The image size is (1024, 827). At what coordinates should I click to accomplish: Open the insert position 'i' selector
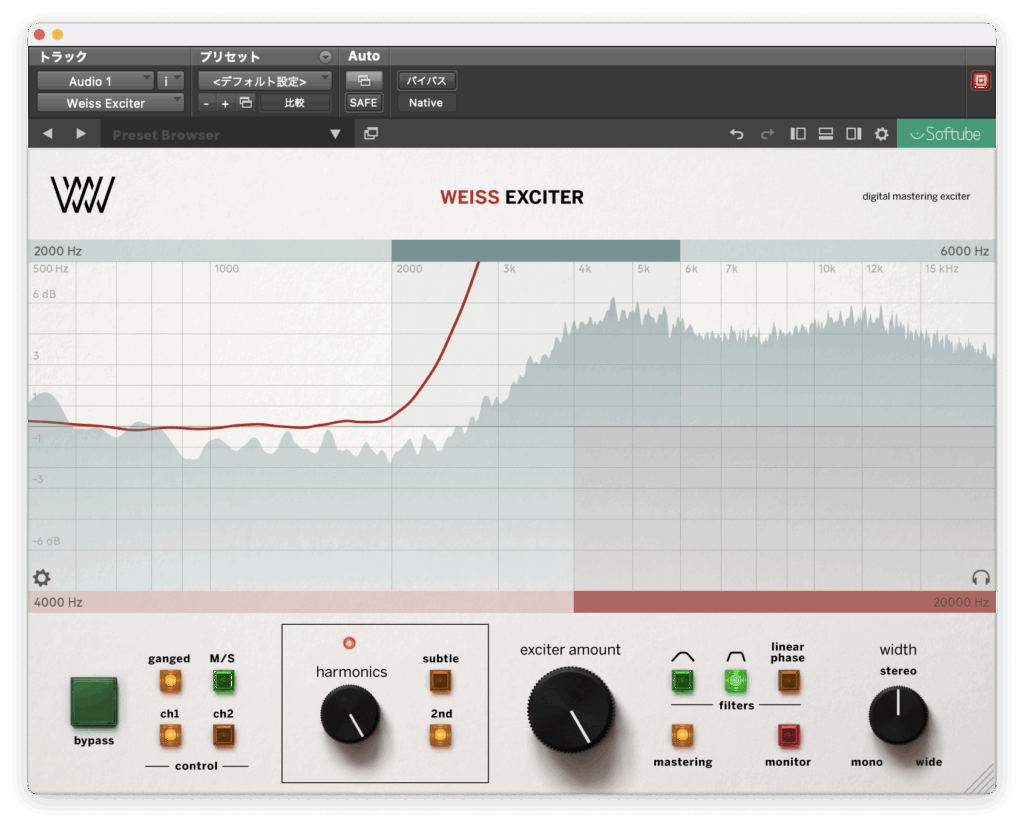[x=170, y=81]
